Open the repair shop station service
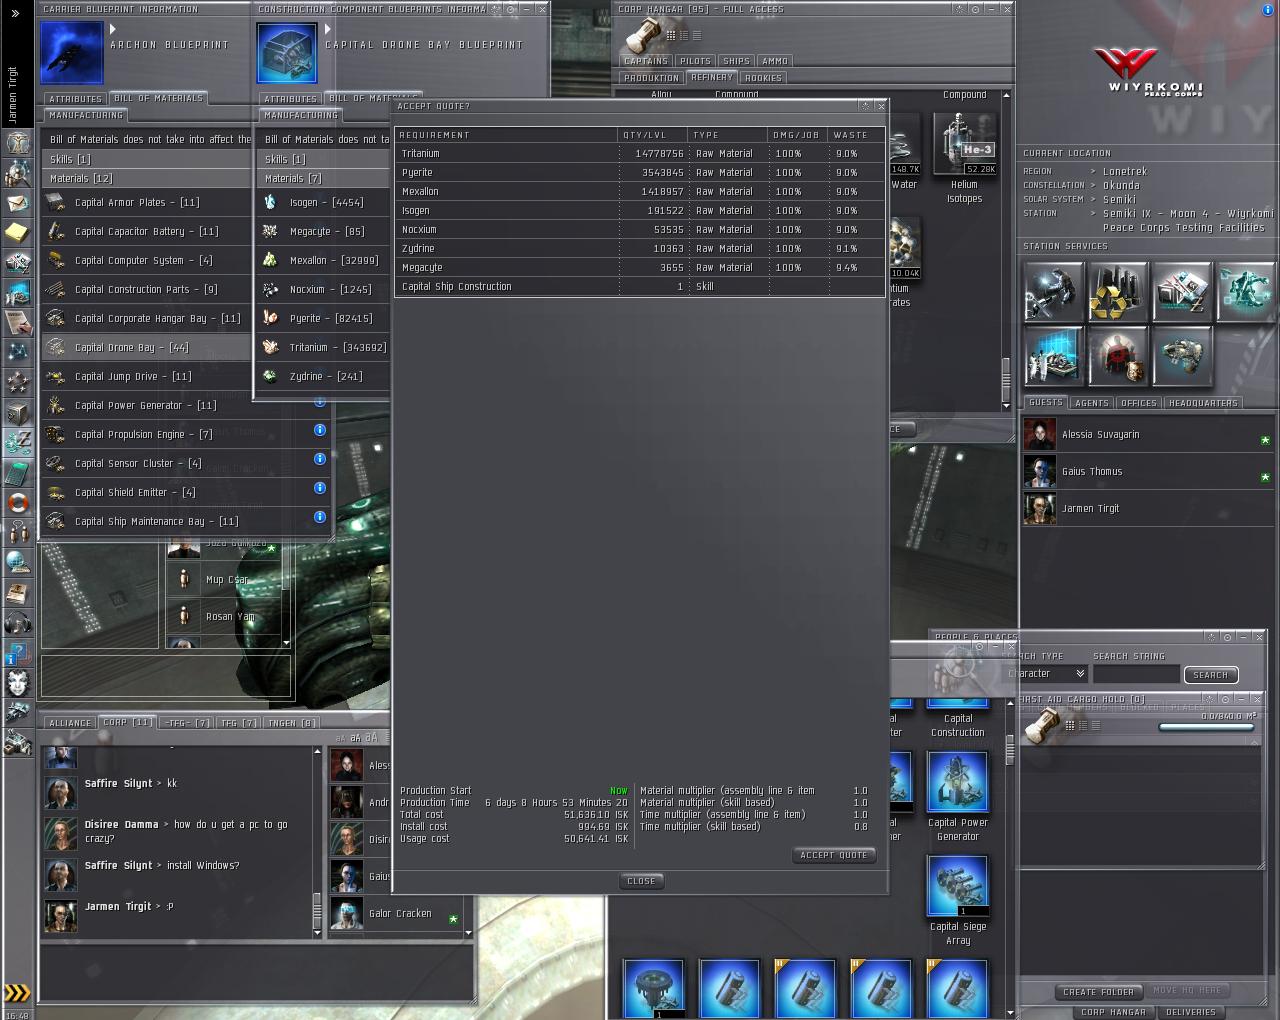 click(x=1053, y=292)
